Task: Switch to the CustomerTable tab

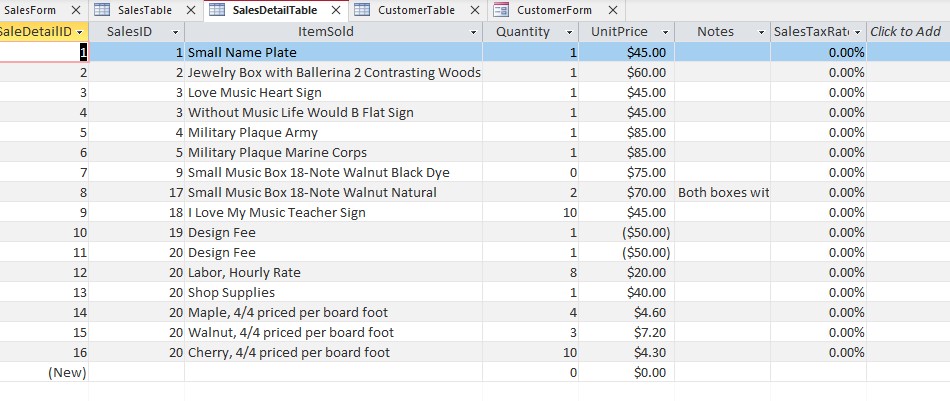Action: coord(415,10)
